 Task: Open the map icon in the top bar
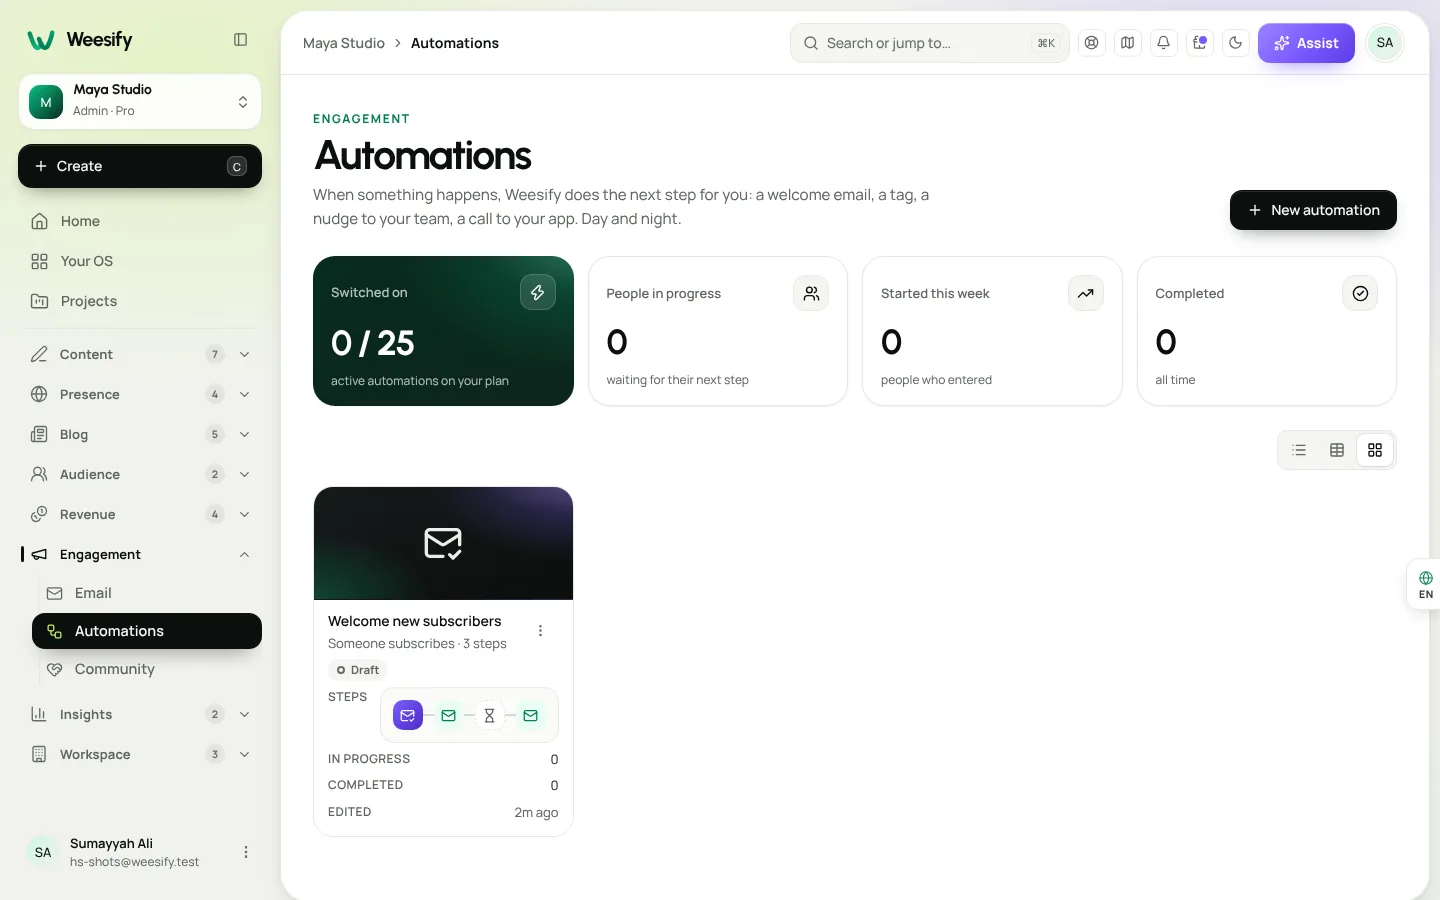pos(1128,43)
